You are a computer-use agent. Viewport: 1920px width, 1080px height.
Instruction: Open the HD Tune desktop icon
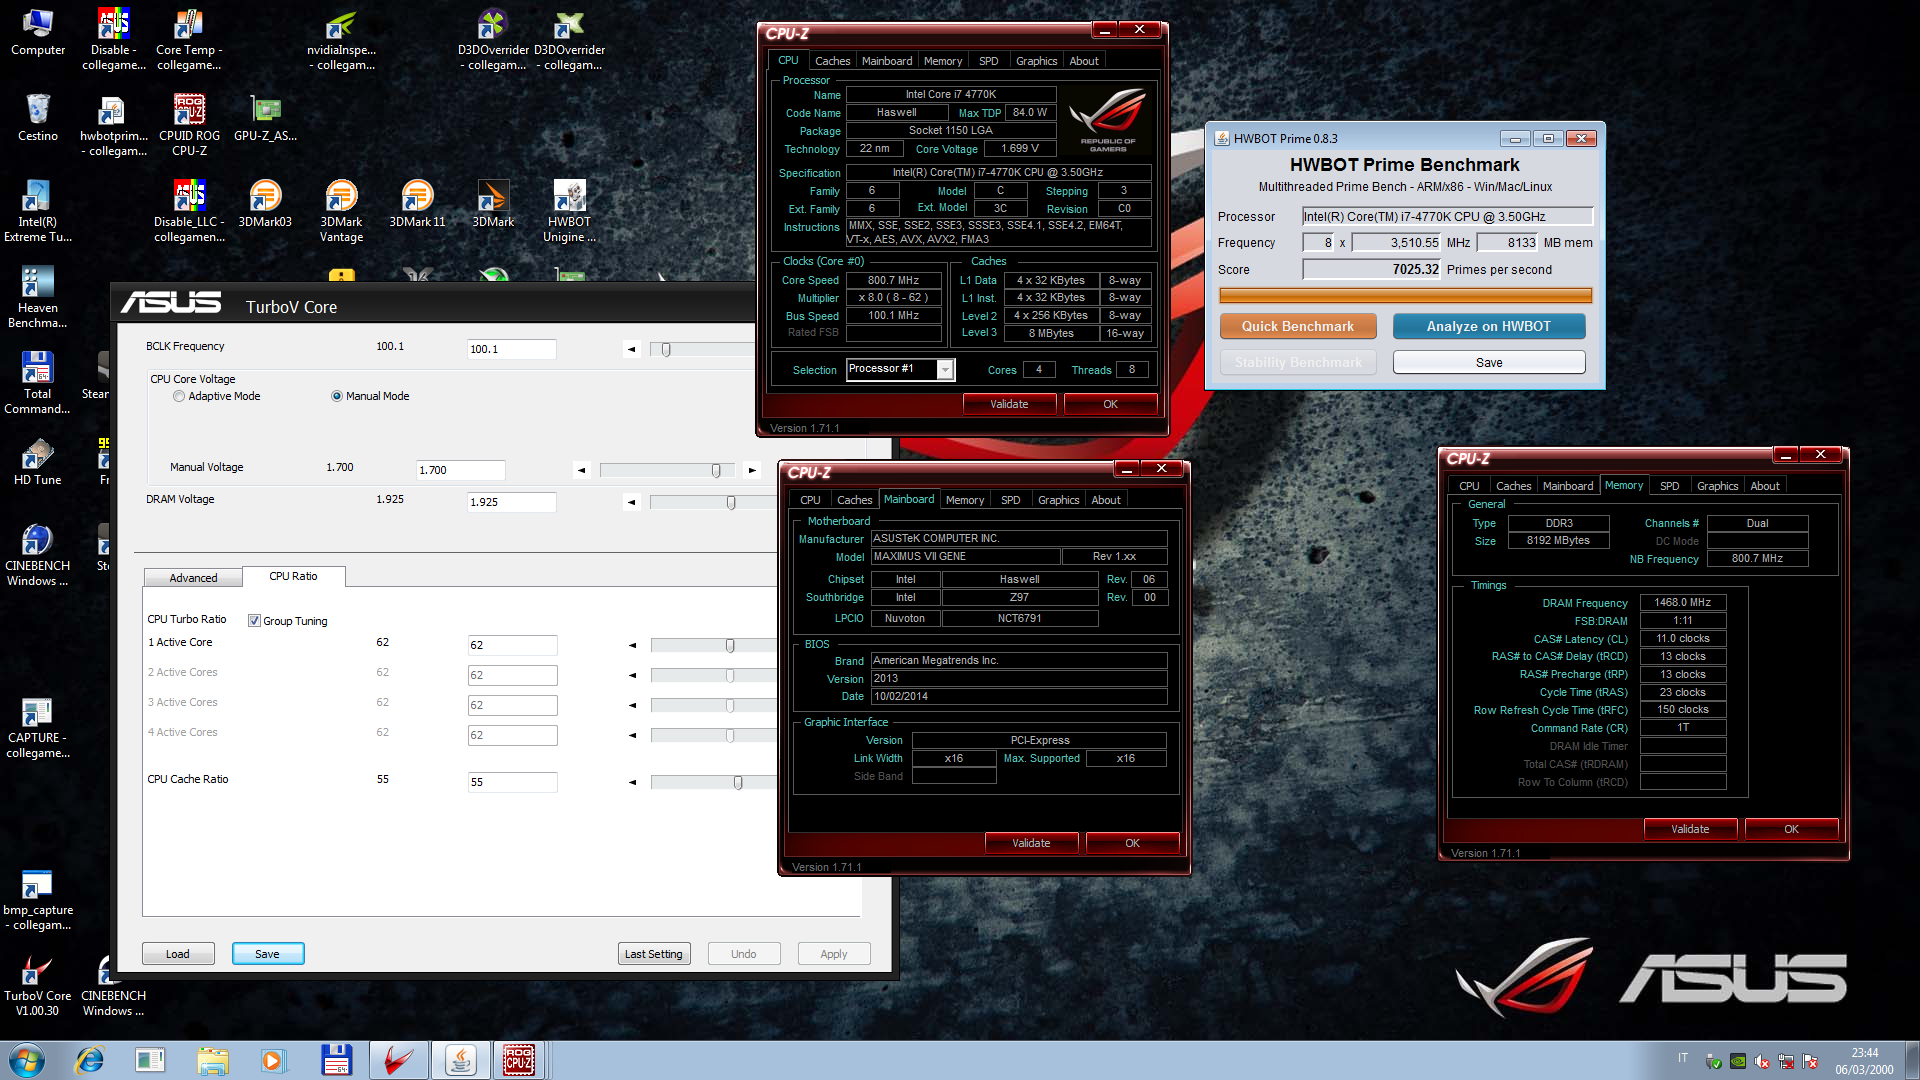(x=38, y=462)
